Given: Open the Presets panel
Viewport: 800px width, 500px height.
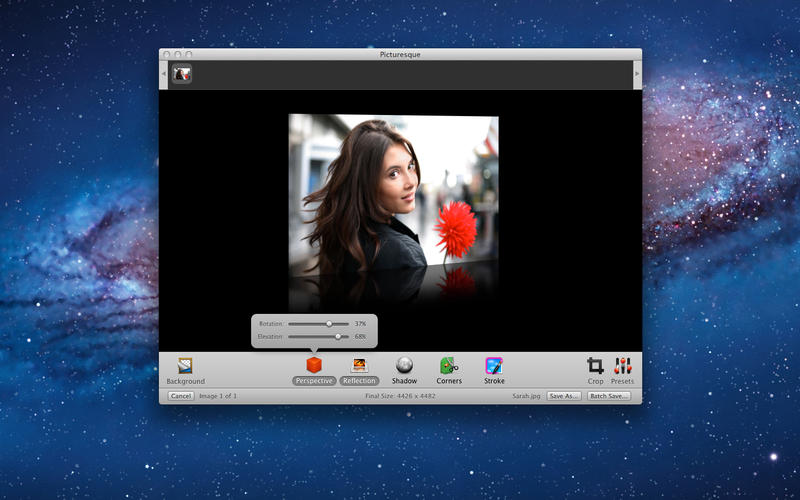Looking at the screenshot, I should click(623, 365).
